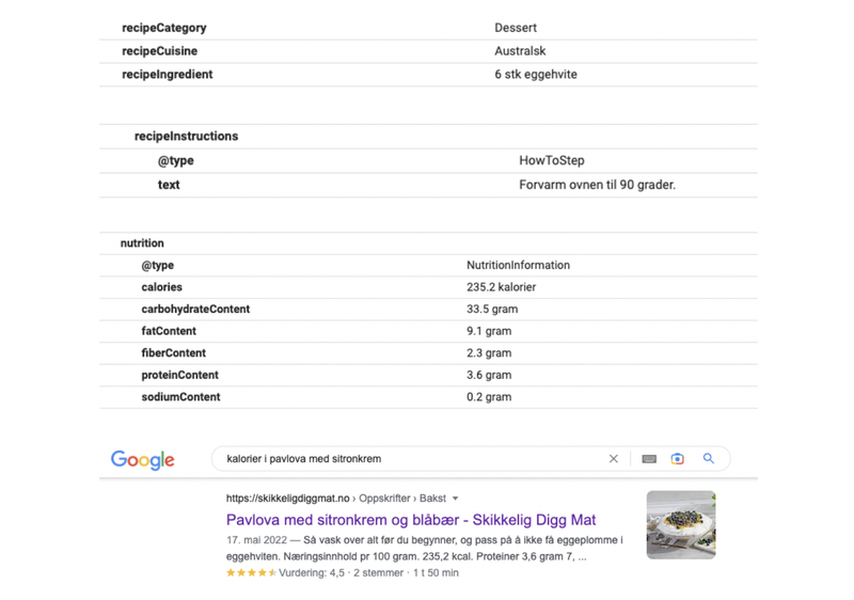Click the magnifying glass search icon
854x600 pixels.
pyautogui.click(x=709, y=459)
